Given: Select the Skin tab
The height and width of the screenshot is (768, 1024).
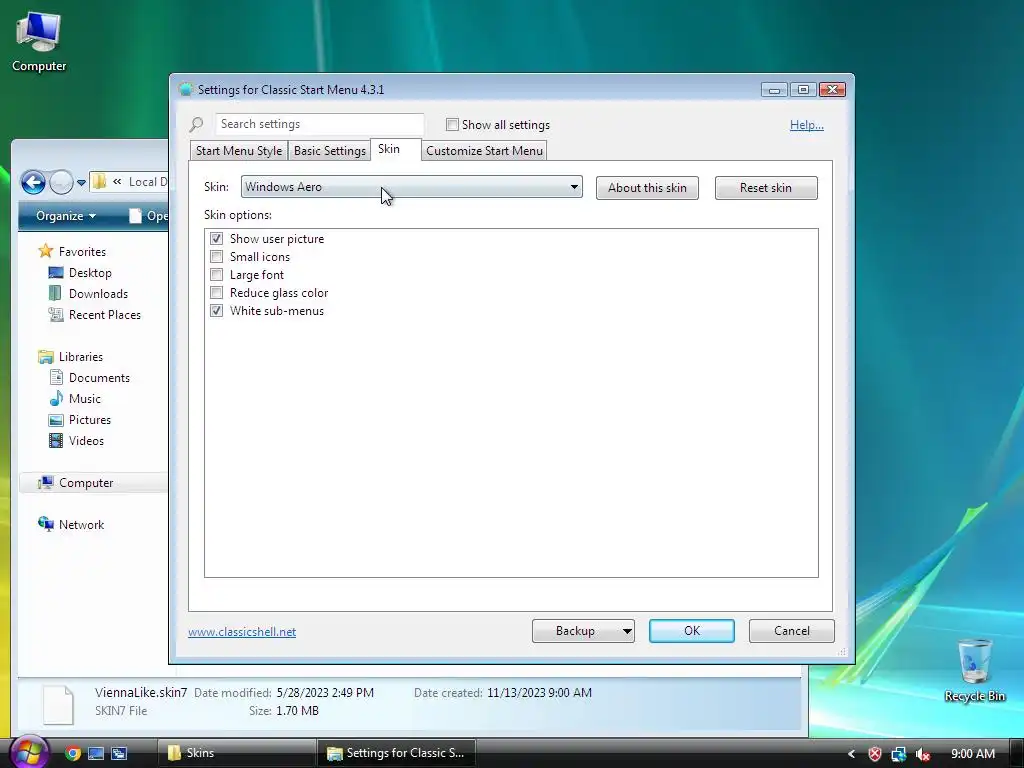Looking at the screenshot, I should click(x=395, y=149).
